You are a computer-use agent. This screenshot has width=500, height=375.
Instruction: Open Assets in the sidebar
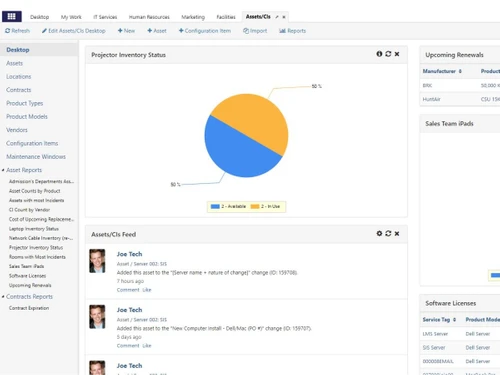click(14, 63)
